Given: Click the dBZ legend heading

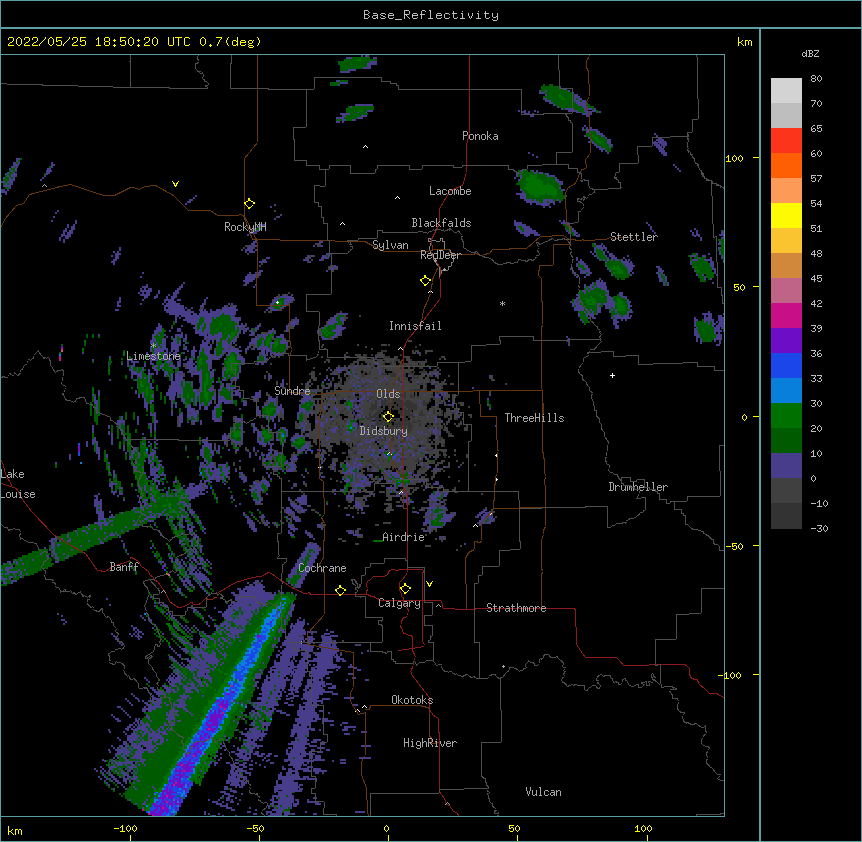Looking at the screenshot, I should [810, 54].
